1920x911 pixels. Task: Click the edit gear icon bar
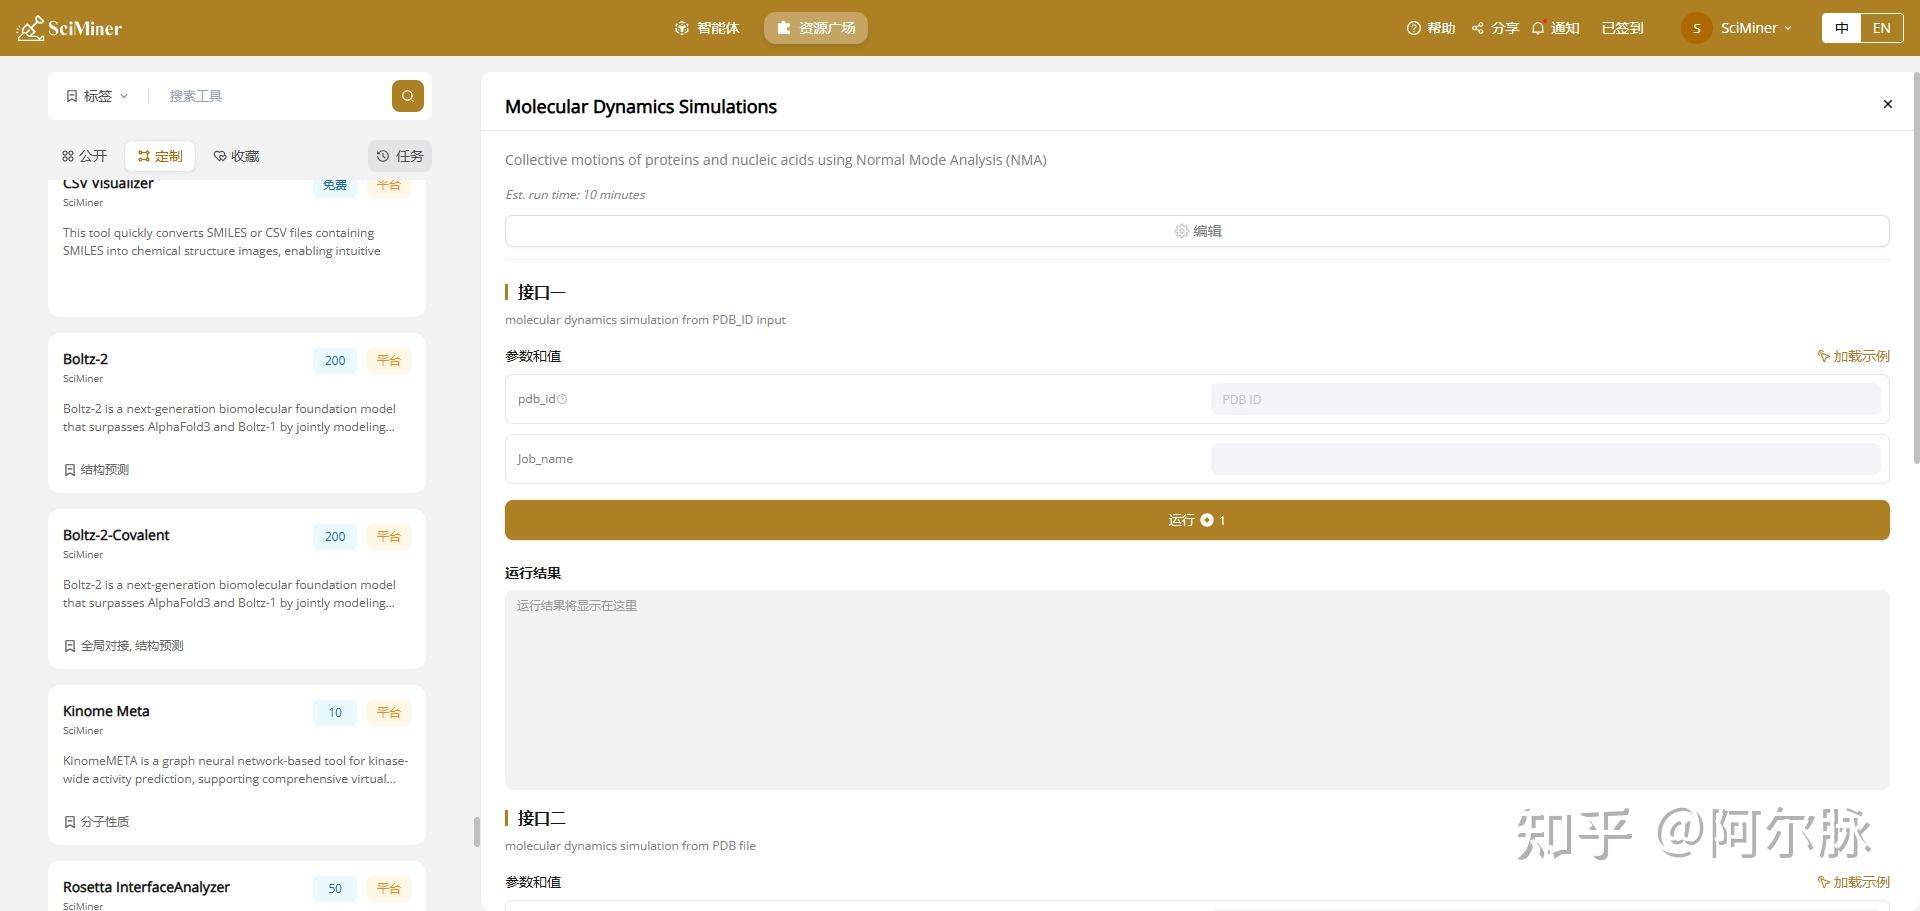coord(1197,231)
